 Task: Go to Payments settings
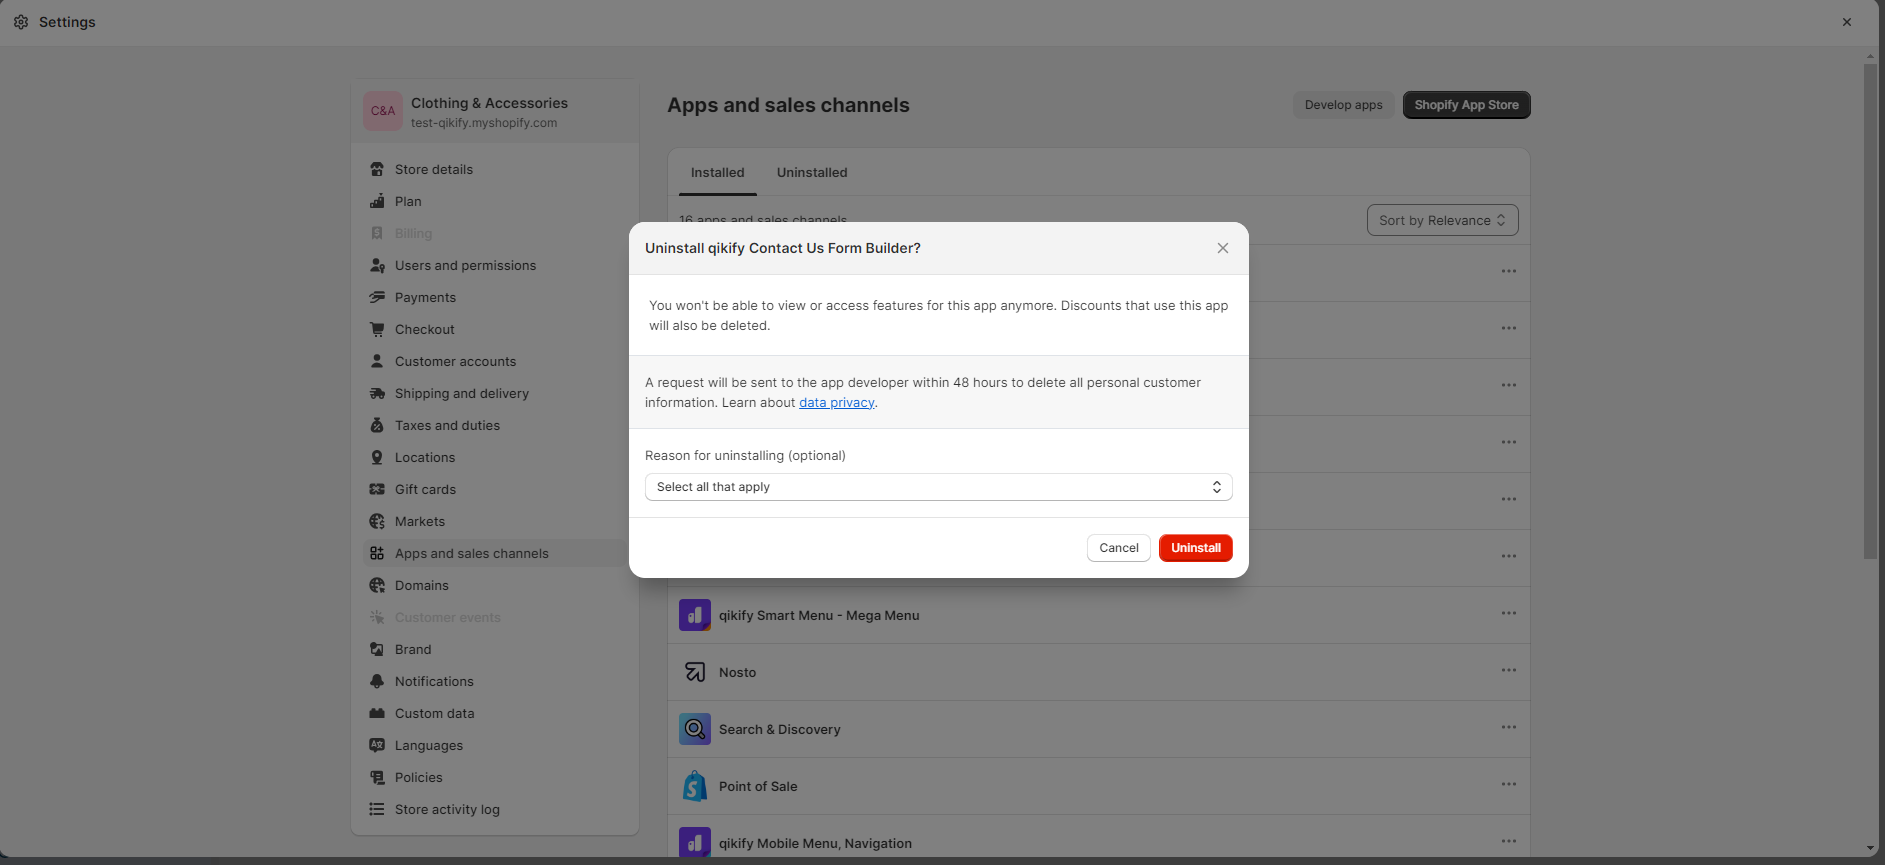click(495, 297)
